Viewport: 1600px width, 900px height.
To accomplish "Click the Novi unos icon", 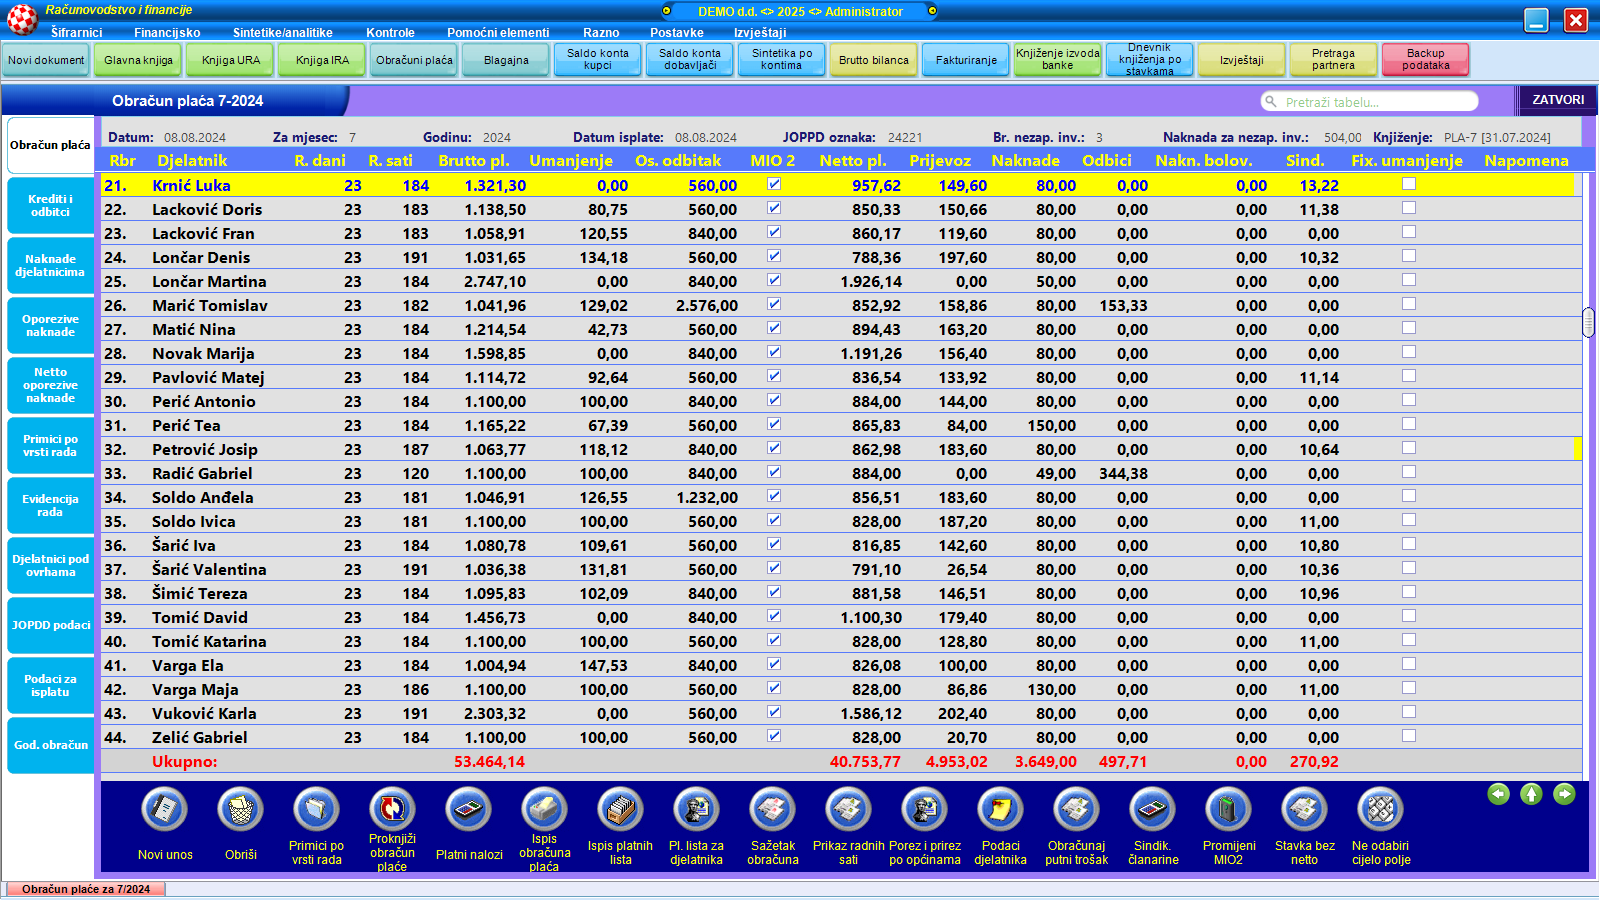I will 165,810.
